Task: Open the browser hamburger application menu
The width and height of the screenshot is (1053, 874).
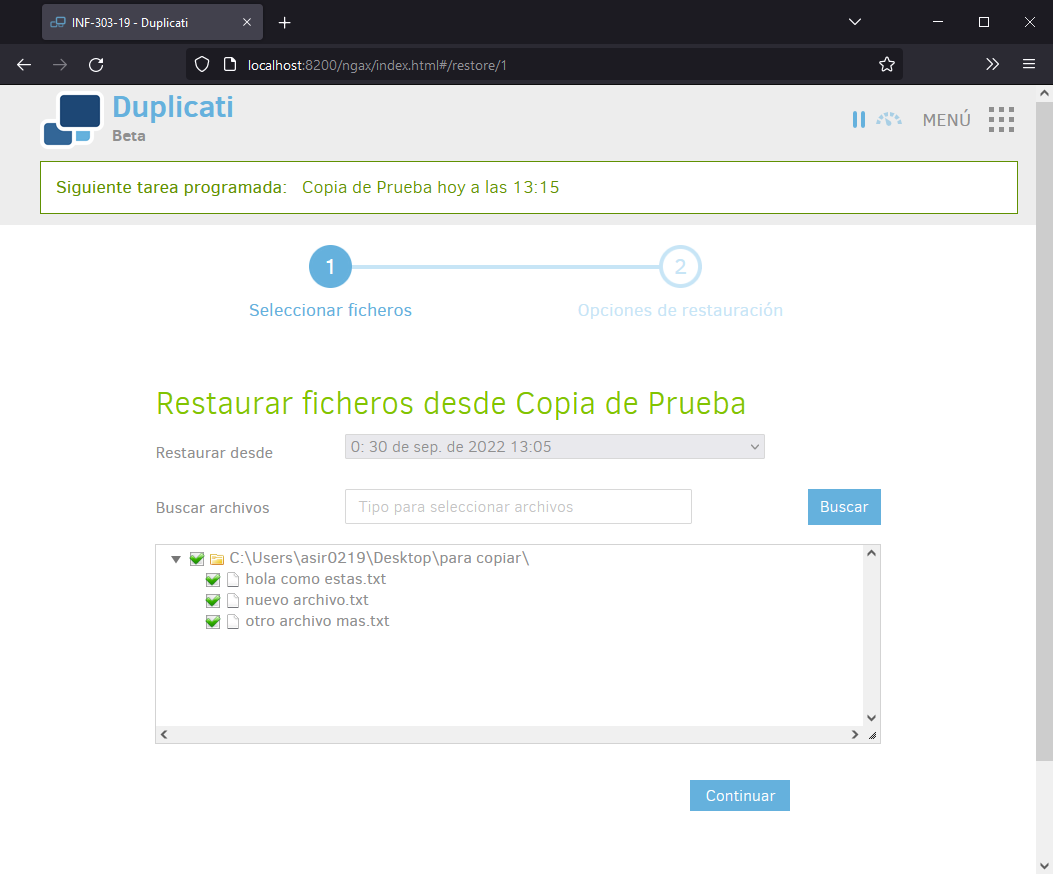Action: 1028,65
